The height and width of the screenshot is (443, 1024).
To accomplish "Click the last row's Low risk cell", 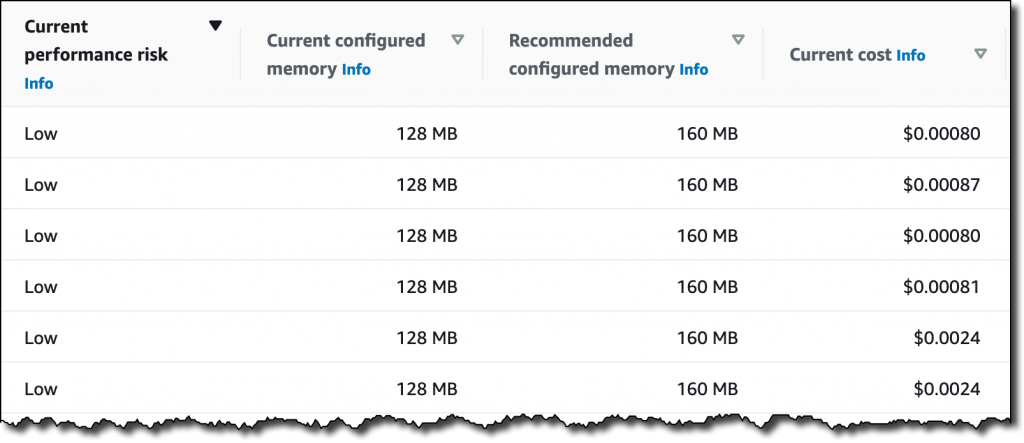I will 41,389.
